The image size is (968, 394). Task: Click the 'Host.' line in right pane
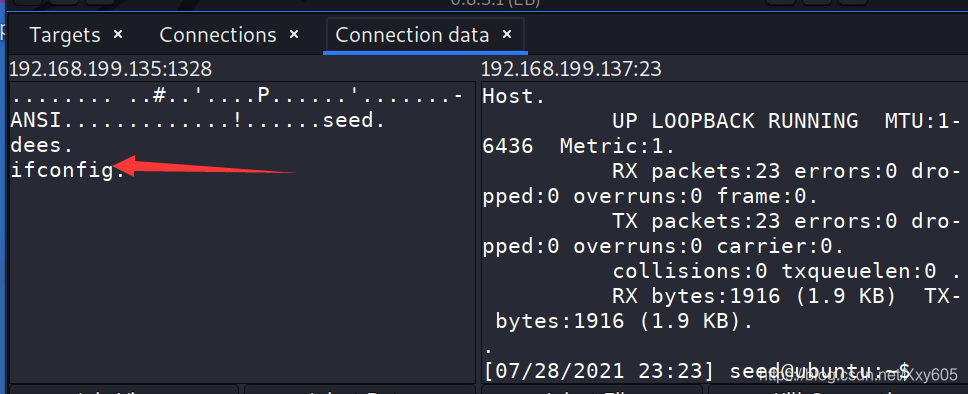[514, 96]
